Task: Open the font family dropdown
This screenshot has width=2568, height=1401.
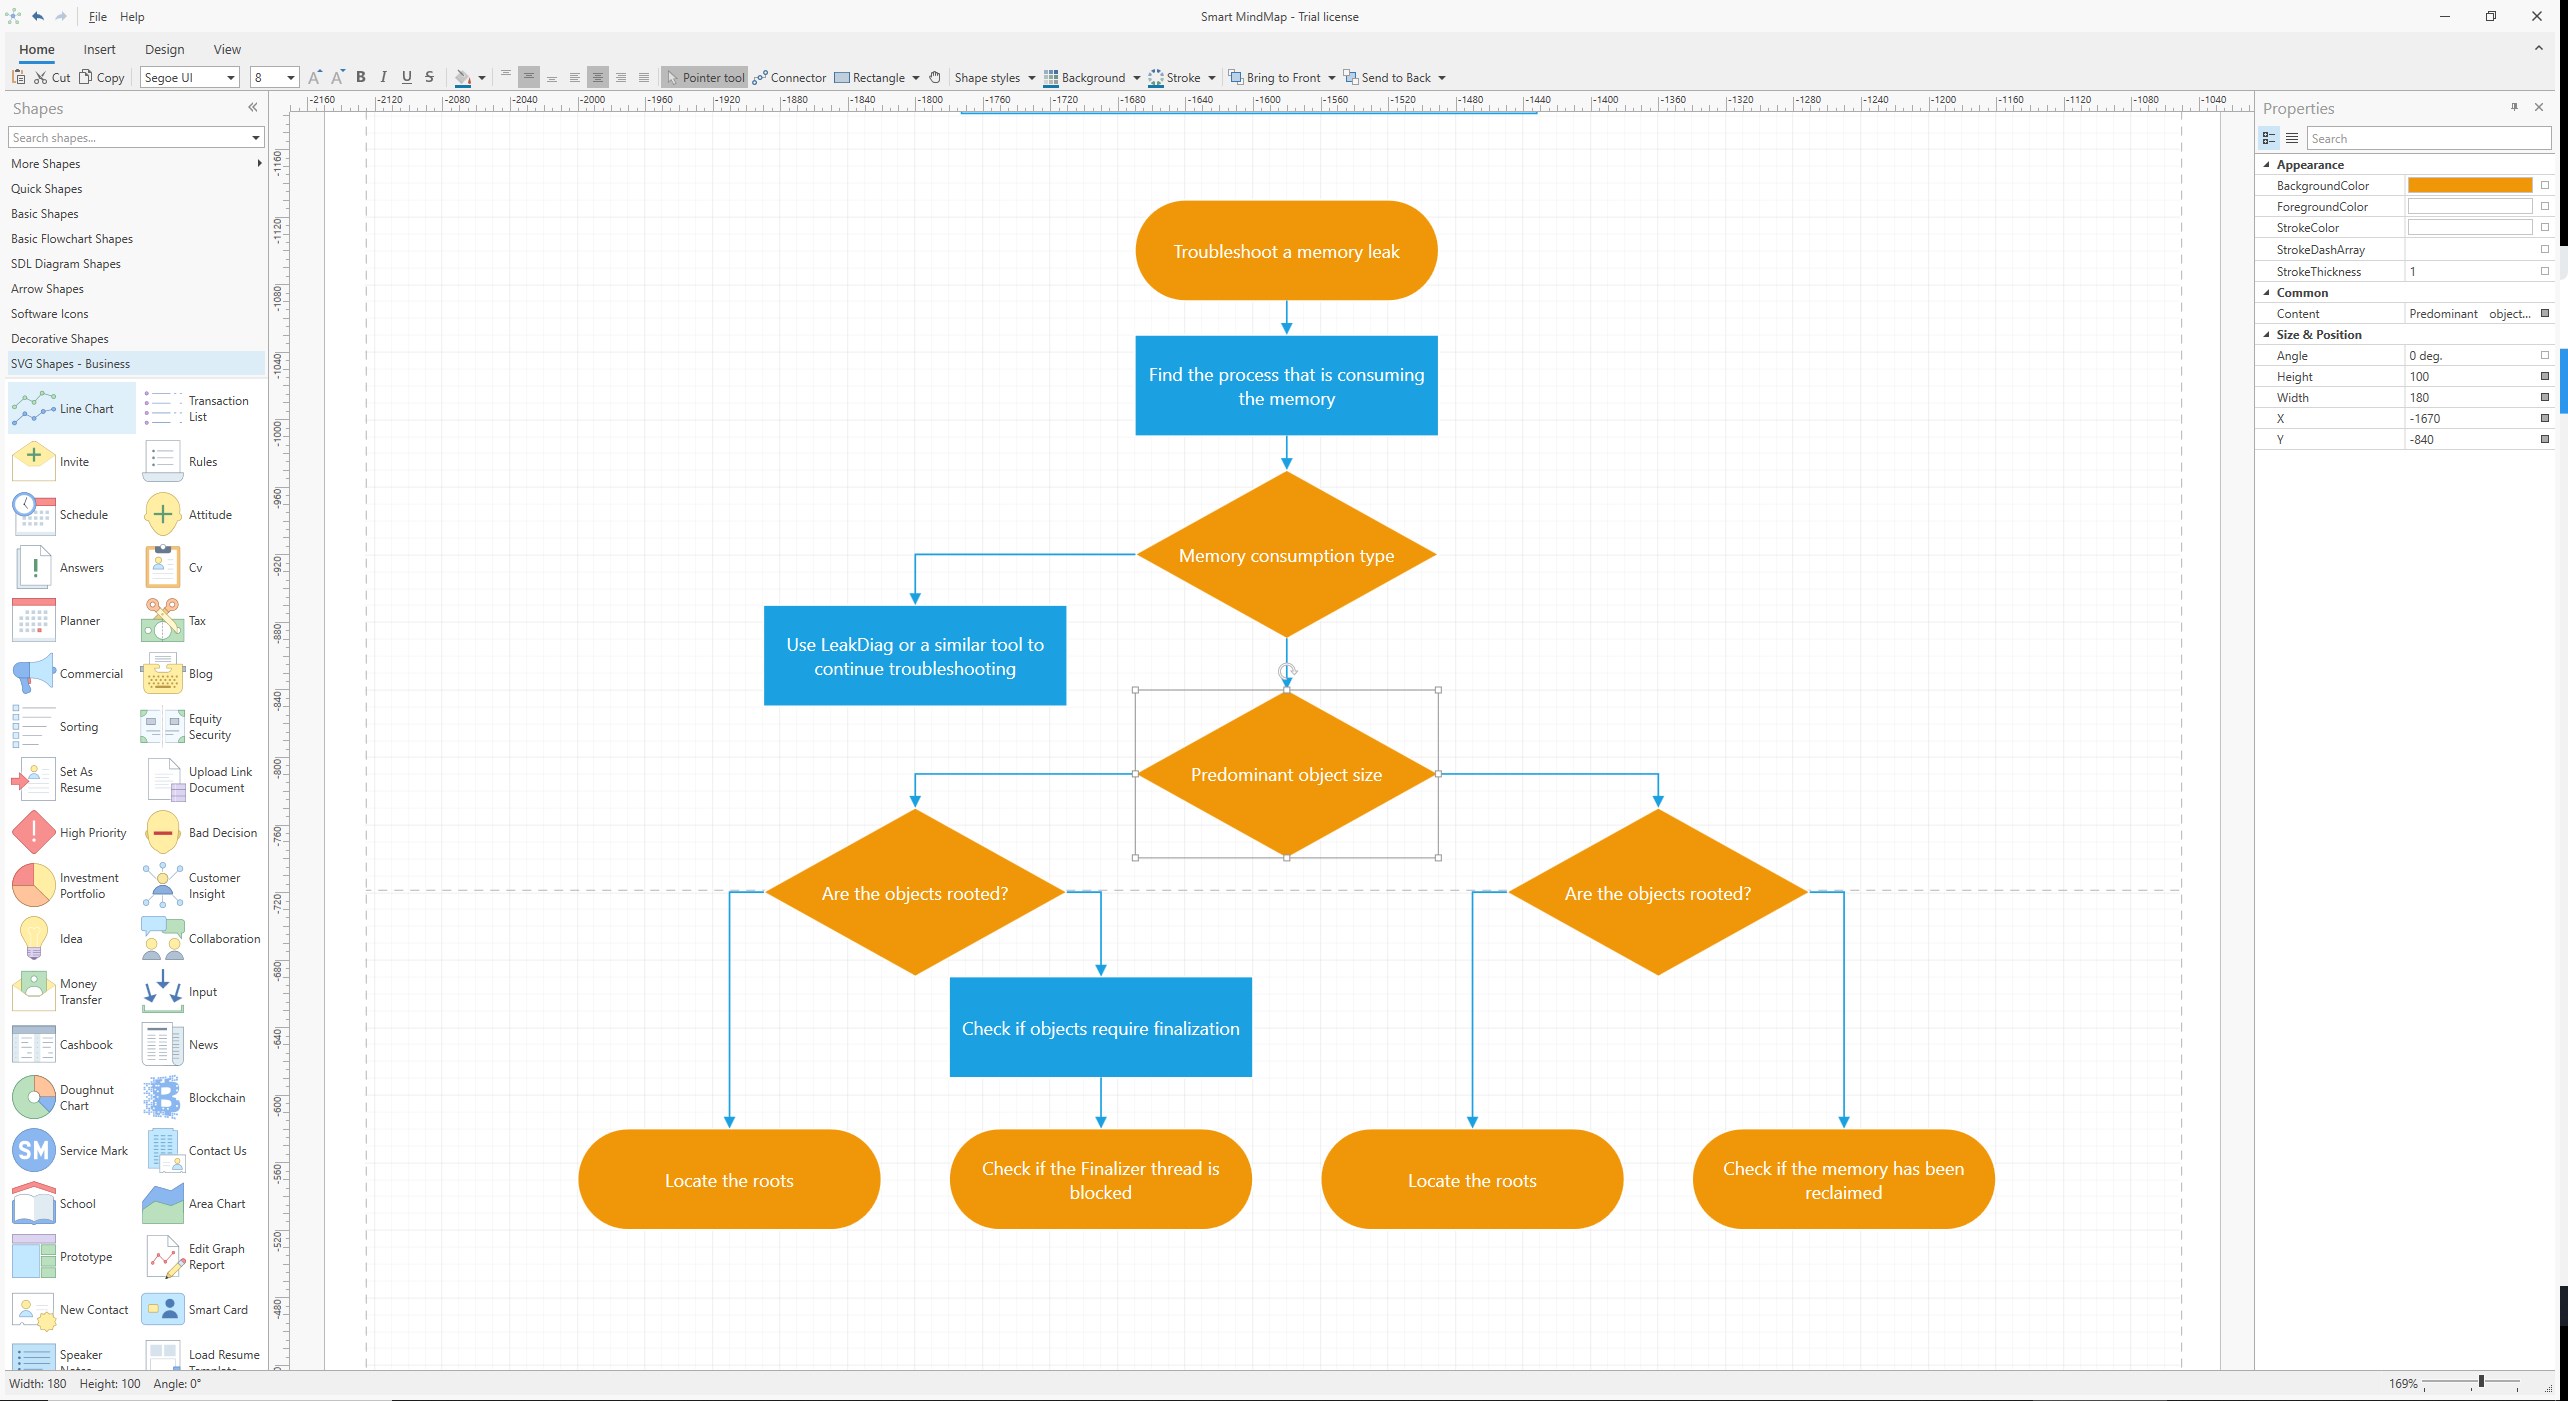Action: pyautogui.click(x=229, y=78)
